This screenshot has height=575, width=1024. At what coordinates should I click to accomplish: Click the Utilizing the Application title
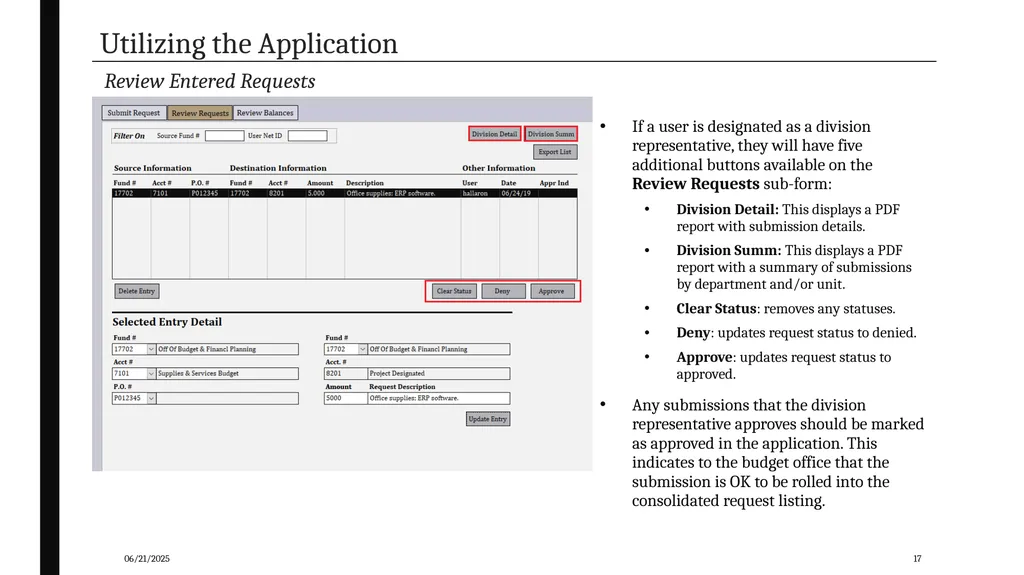(x=249, y=44)
